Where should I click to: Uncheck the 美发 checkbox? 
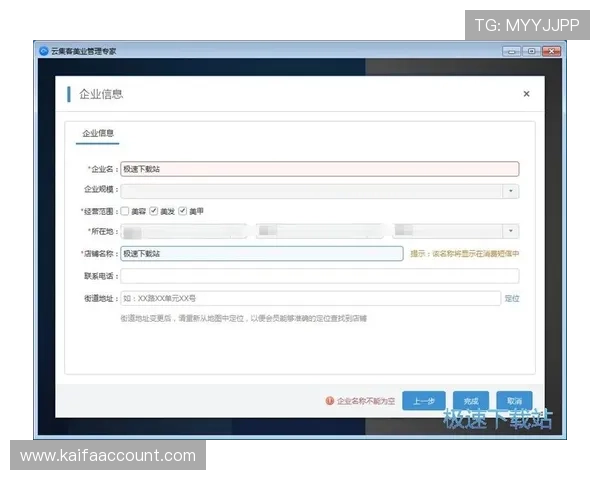[x=153, y=211]
